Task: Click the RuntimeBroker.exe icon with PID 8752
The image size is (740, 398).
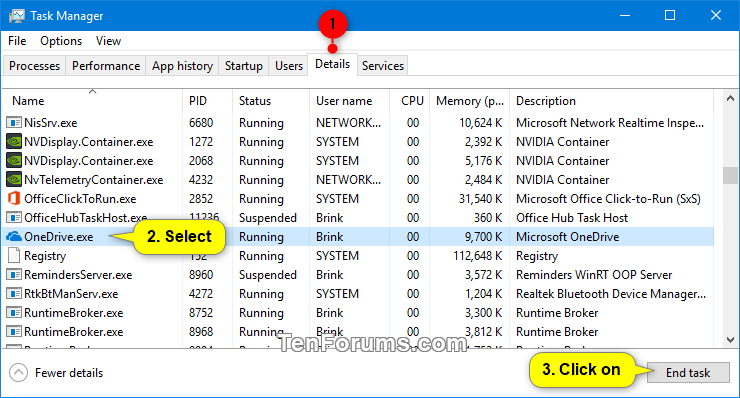Action: click(14, 313)
